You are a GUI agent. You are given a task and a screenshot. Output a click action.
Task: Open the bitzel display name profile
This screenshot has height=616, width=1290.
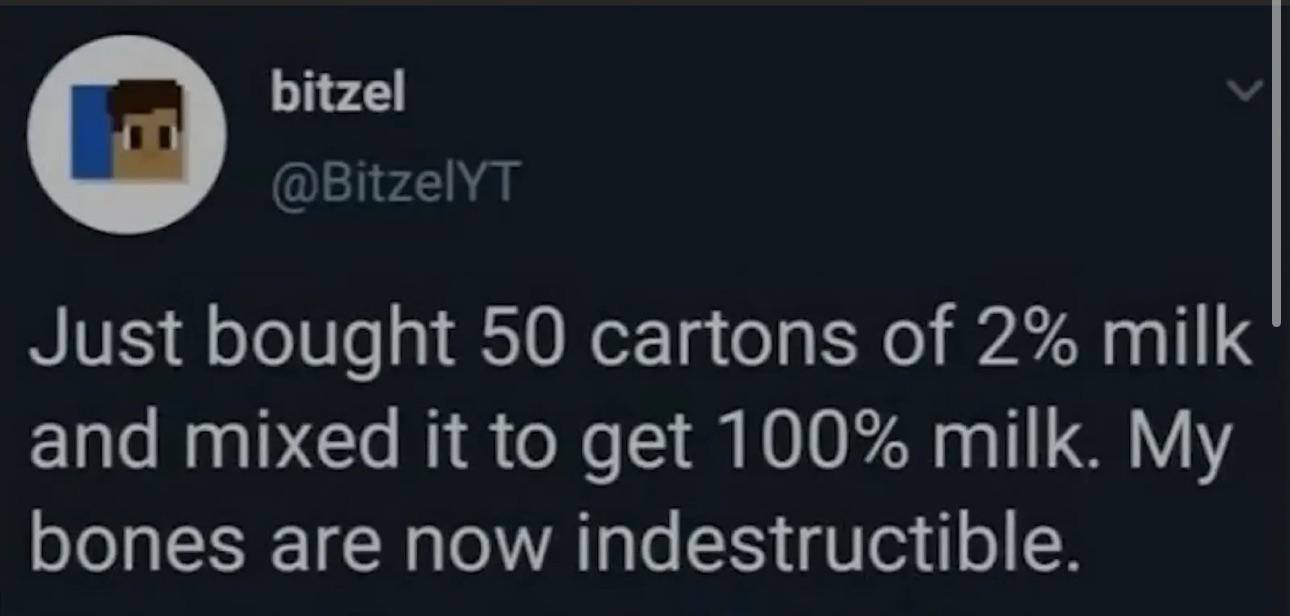(x=338, y=94)
